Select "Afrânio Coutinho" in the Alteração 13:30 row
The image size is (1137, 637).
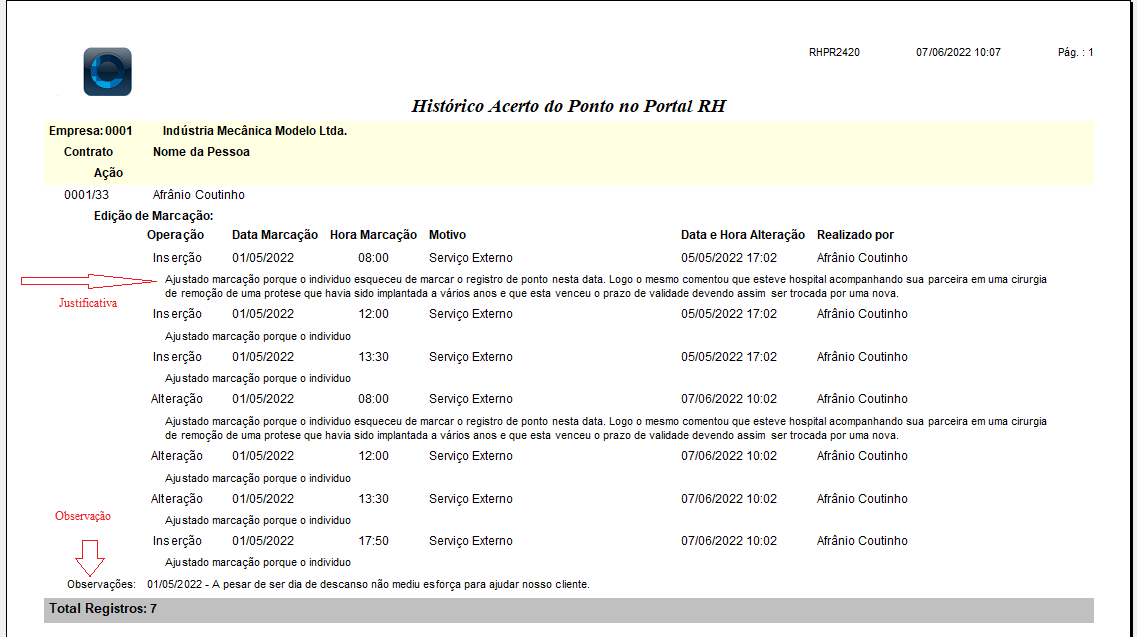pos(862,499)
